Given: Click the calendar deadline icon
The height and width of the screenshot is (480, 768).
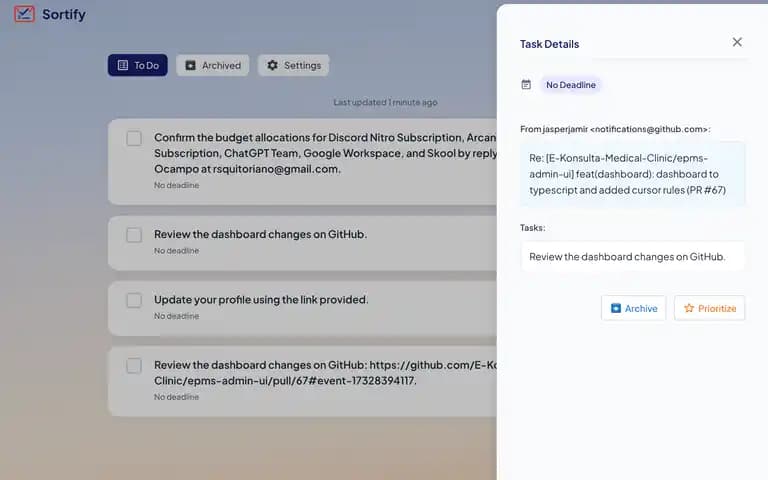Looking at the screenshot, I should coord(526,84).
